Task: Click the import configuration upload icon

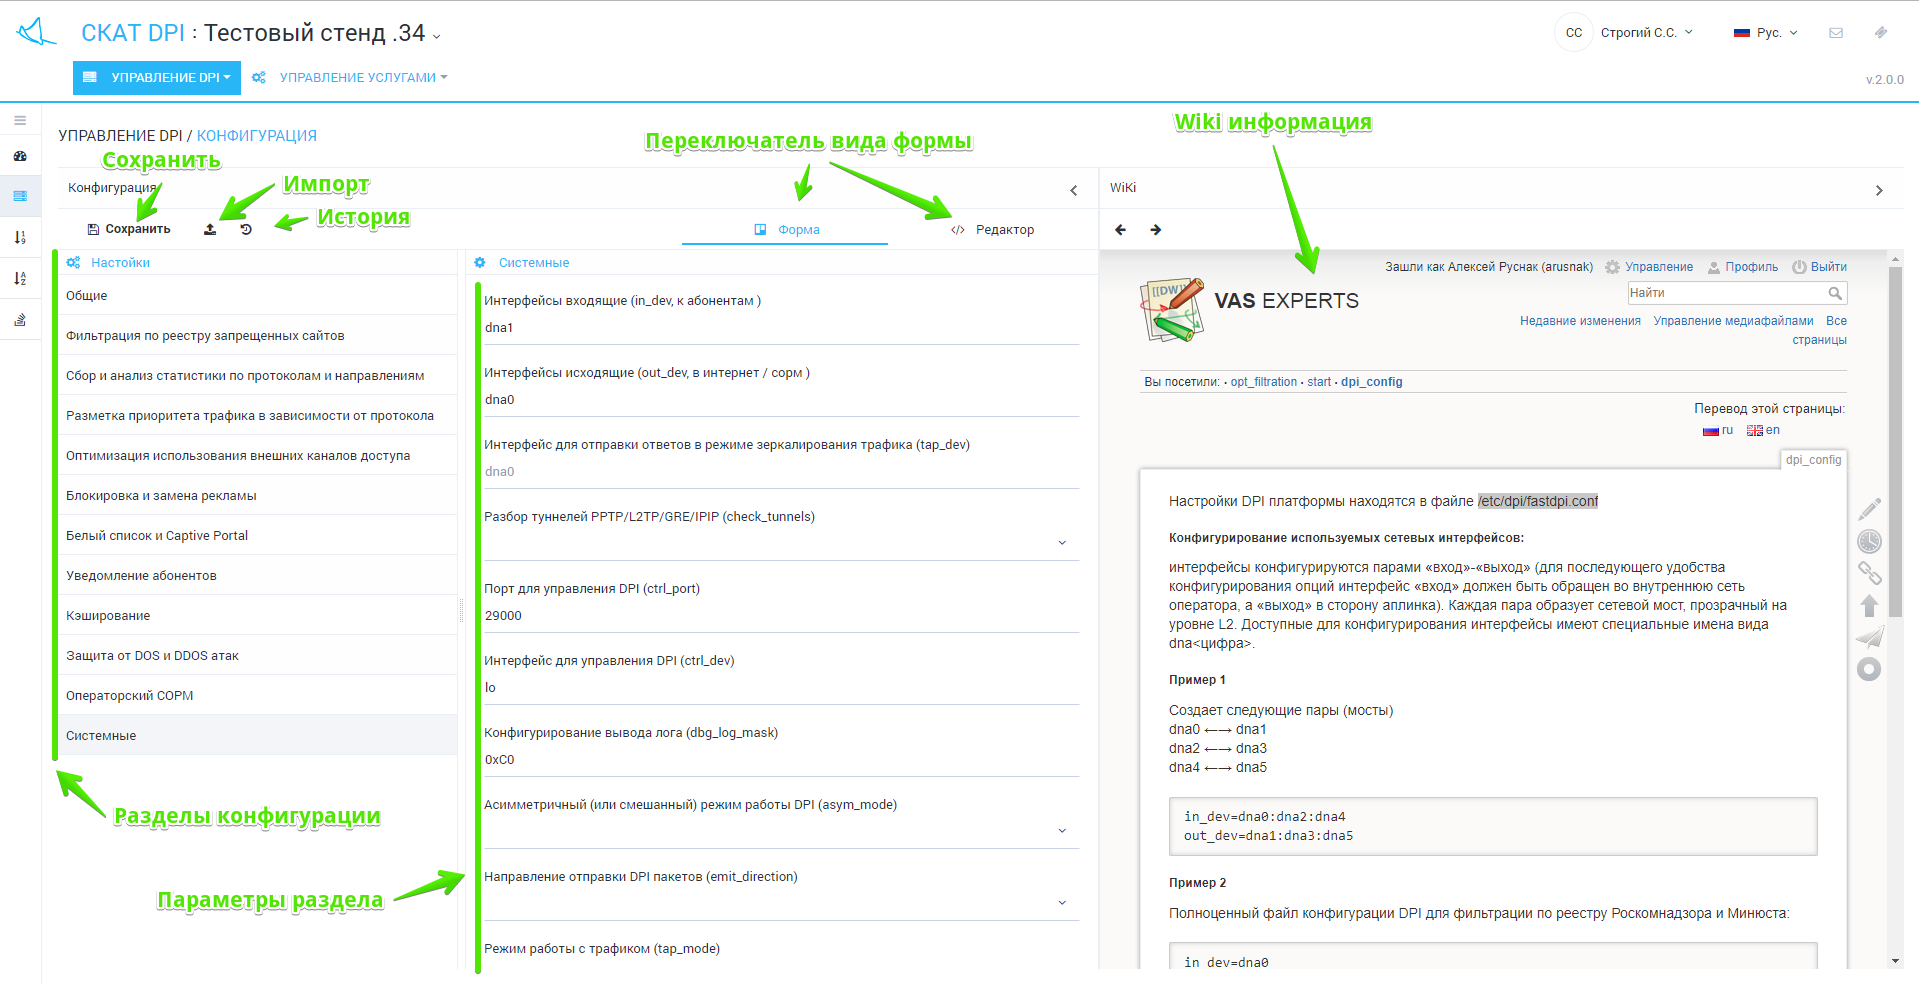Action: click(x=210, y=229)
